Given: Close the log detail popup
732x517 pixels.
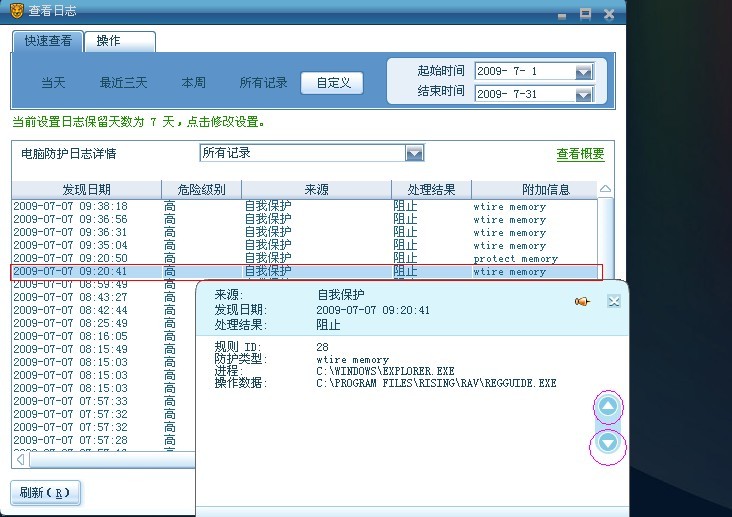Looking at the screenshot, I should click(x=613, y=301).
